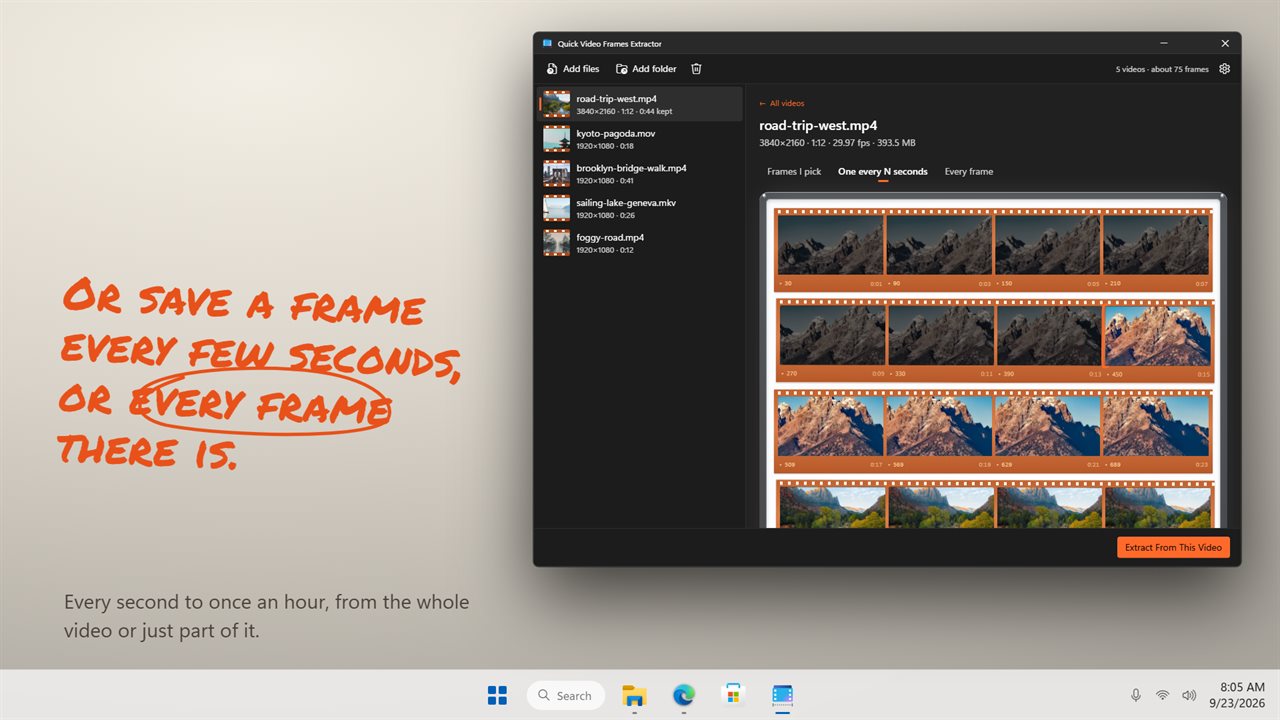Select the One every N seconds tab

[883, 172]
